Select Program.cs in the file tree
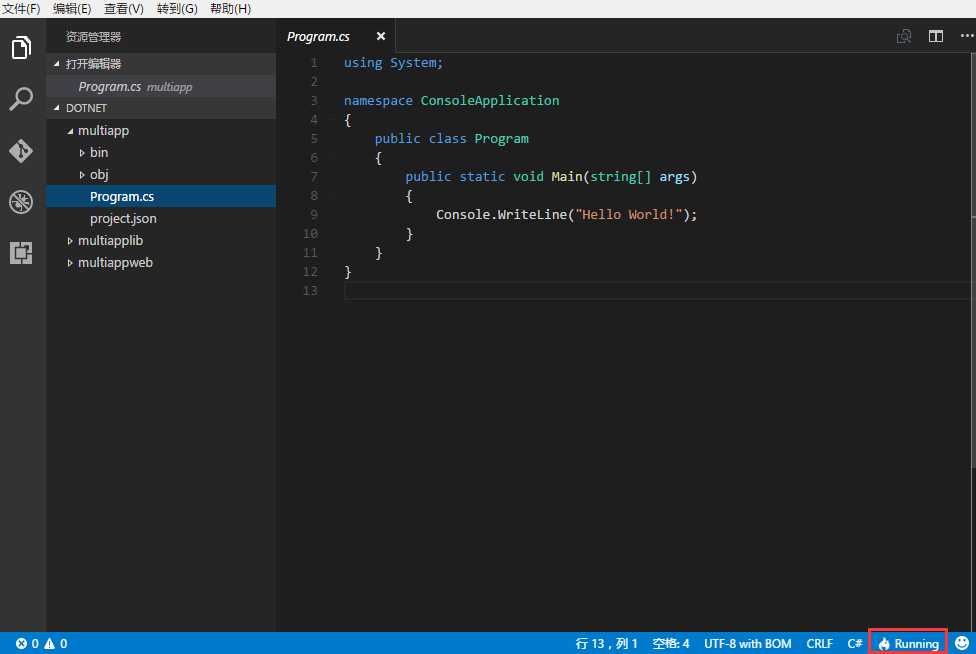Screen dimensions: 976x654 (x=161, y=197)
